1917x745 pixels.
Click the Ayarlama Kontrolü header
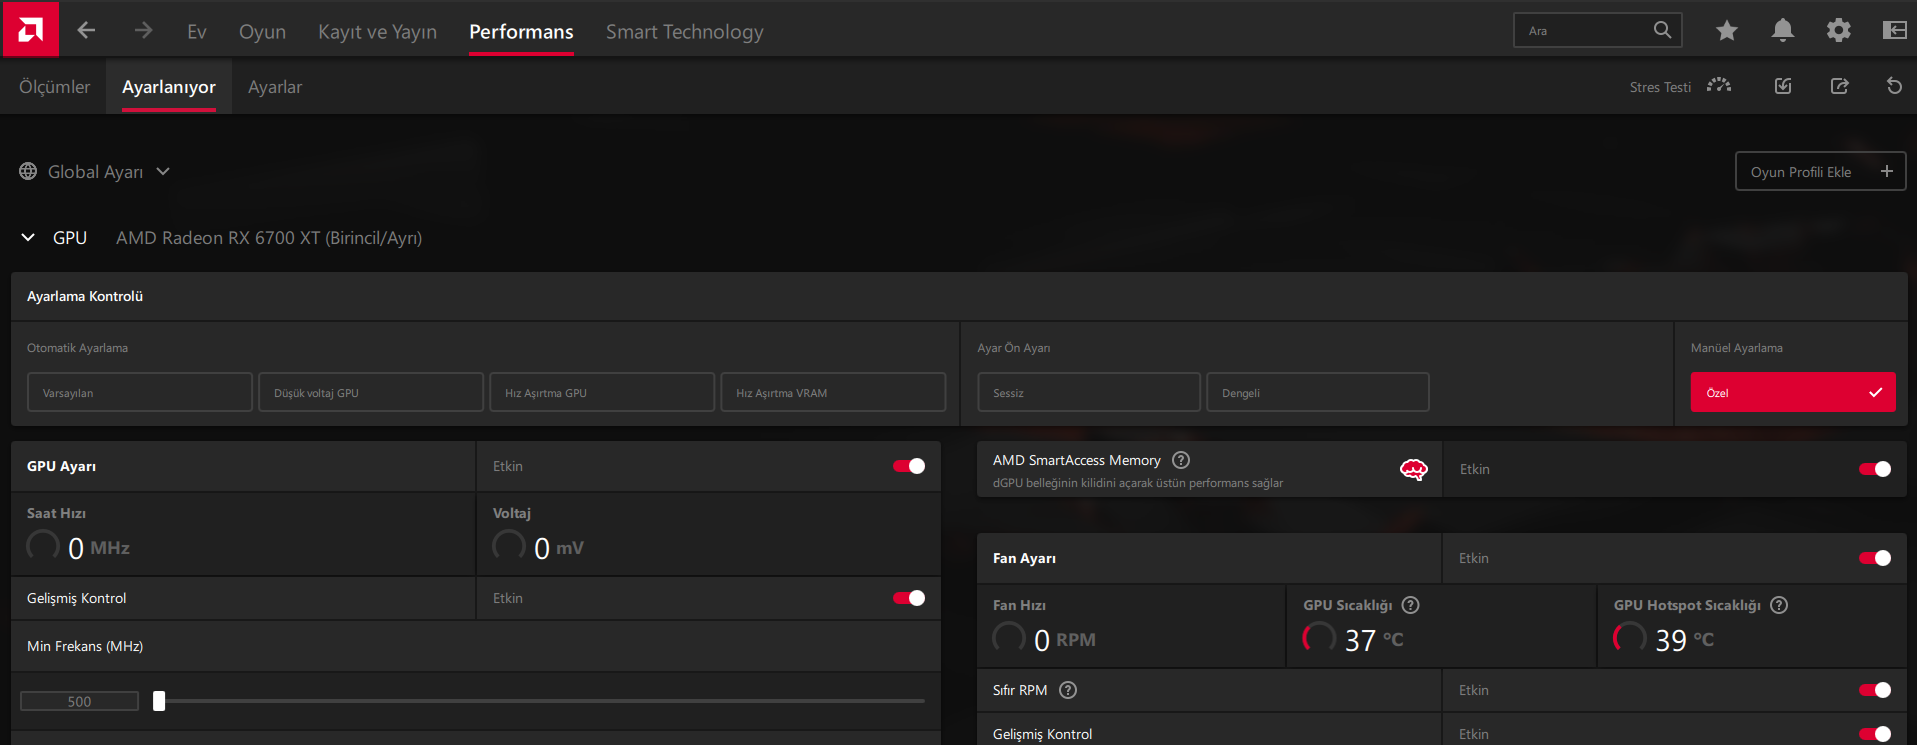point(85,296)
